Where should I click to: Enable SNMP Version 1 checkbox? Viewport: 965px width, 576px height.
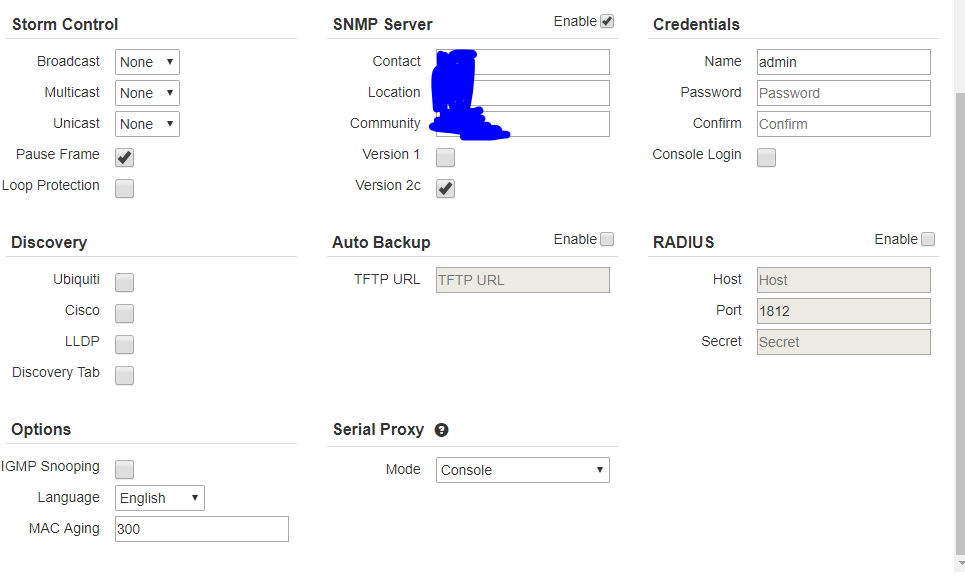click(445, 157)
